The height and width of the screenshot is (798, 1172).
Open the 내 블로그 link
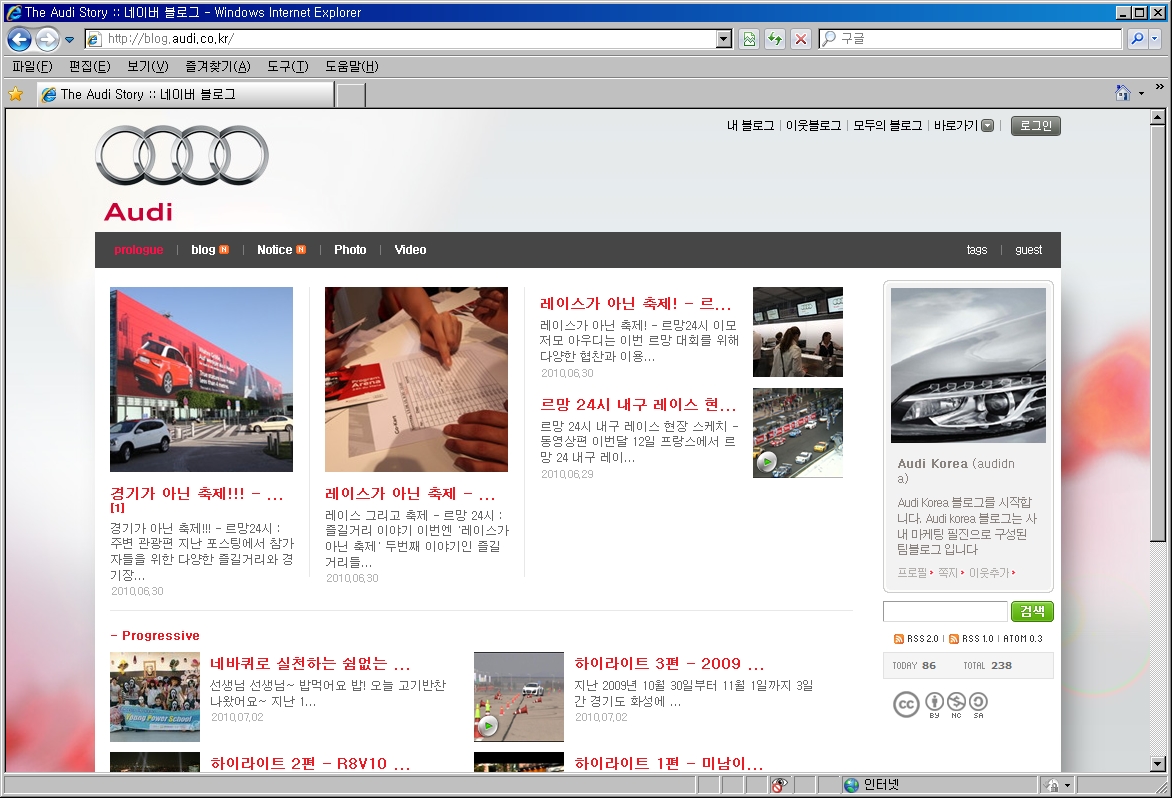[x=750, y=126]
